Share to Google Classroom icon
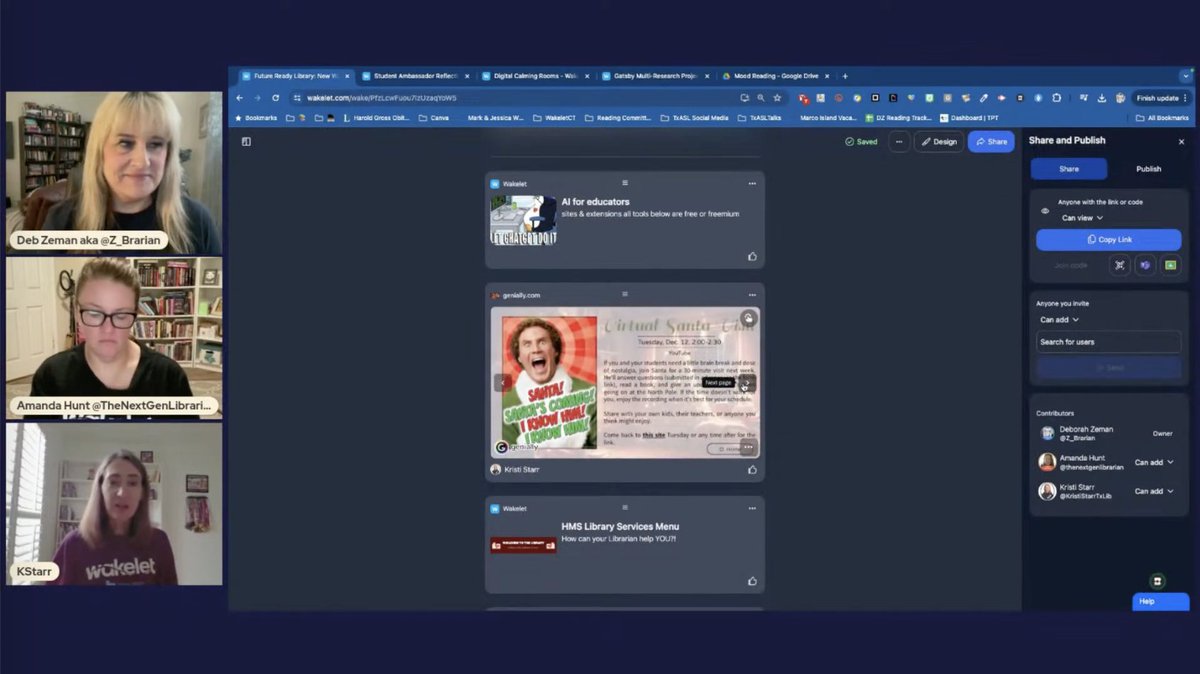This screenshot has width=1200, height=674. (1170, 265)
